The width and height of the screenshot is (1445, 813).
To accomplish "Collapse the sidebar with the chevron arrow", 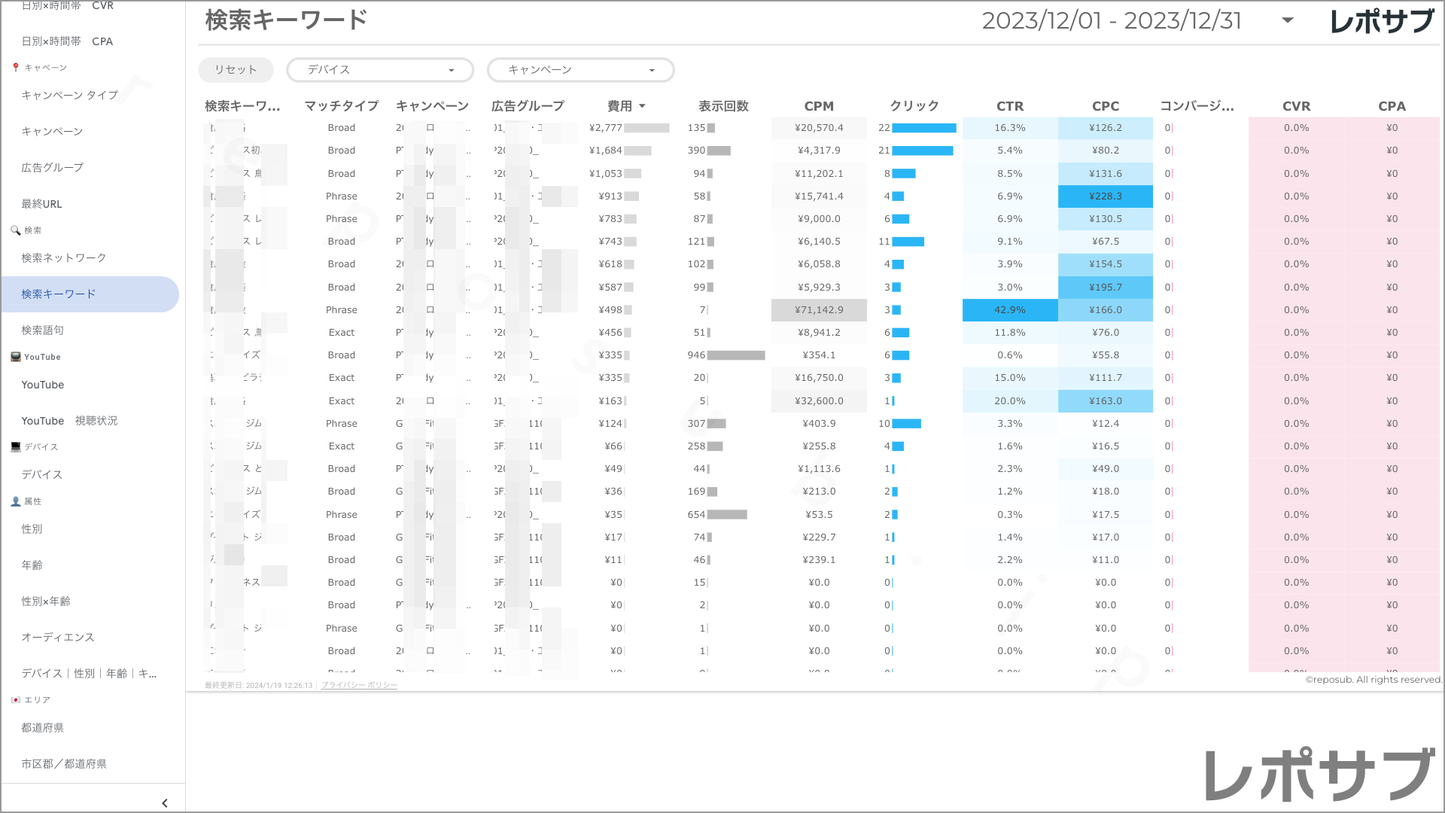I will [x=164, y=803].
